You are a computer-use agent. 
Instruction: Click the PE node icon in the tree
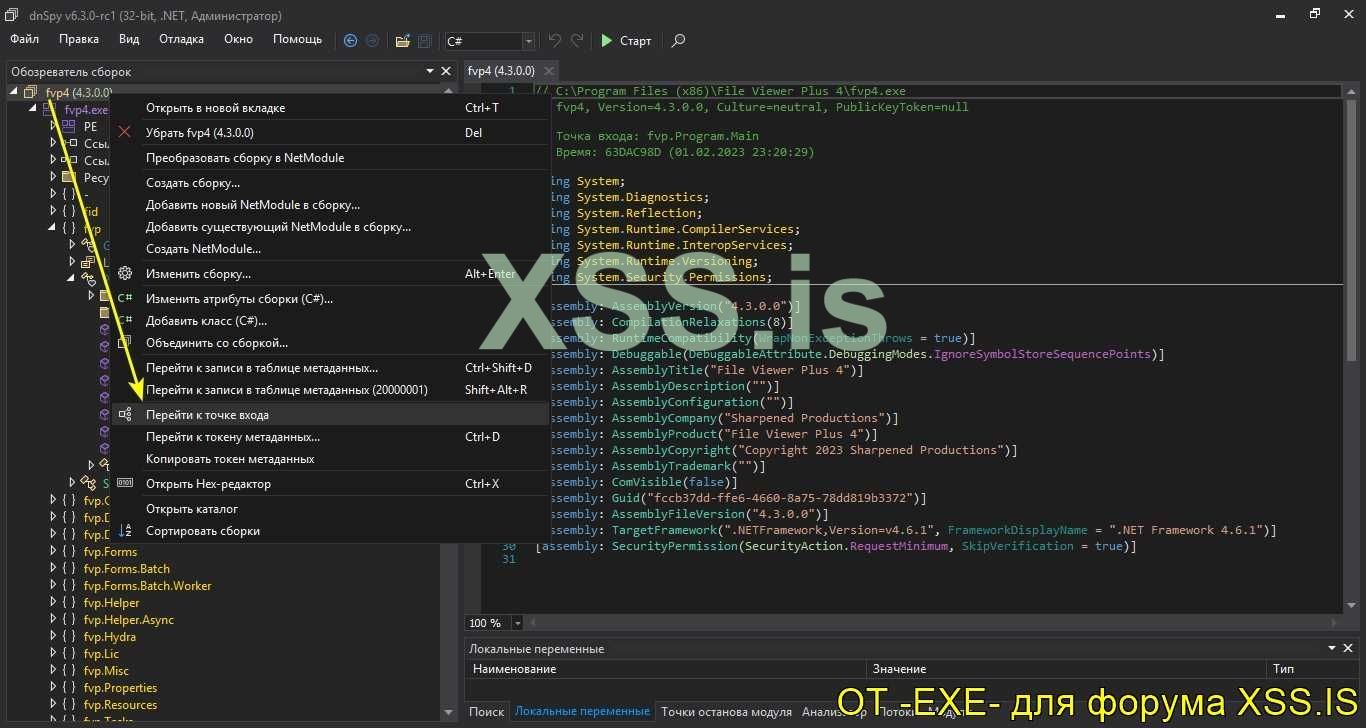68,127
